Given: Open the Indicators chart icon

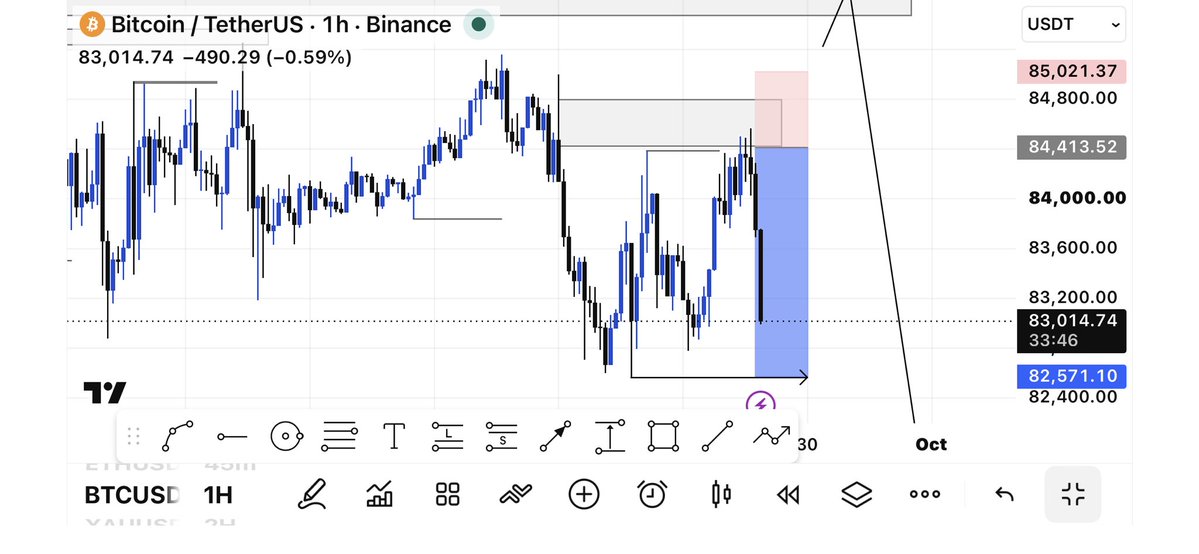Looking at the screenshot, I should [x=379, y=494].
